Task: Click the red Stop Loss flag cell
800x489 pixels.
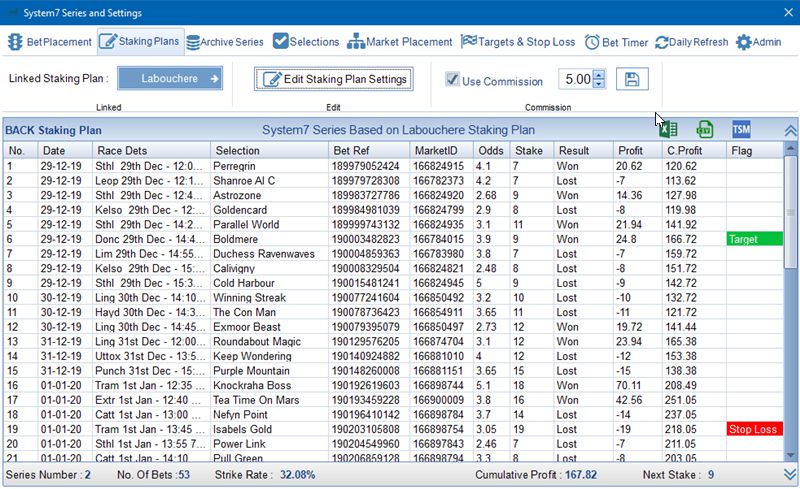Action: [x=754, y=429]
